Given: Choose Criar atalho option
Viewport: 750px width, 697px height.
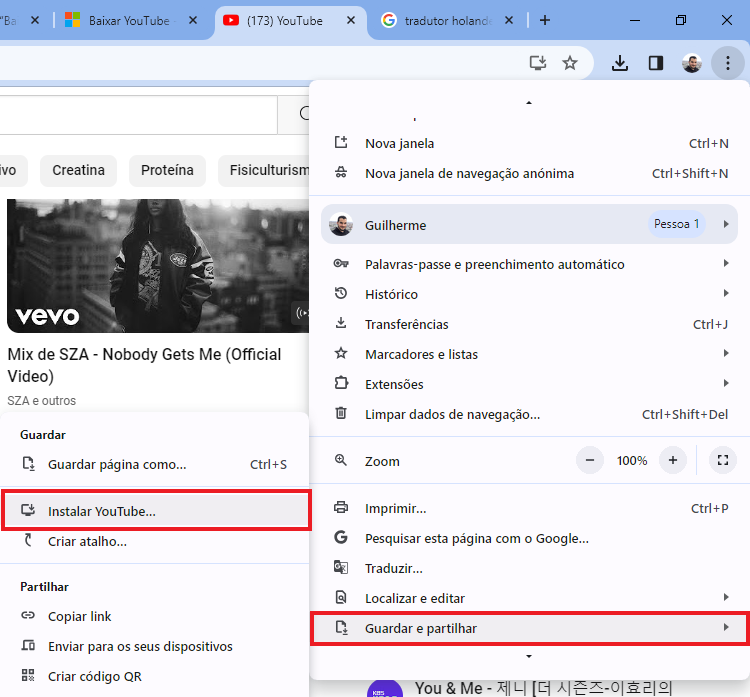Looking at the screenshot, I should pos(154,542).
